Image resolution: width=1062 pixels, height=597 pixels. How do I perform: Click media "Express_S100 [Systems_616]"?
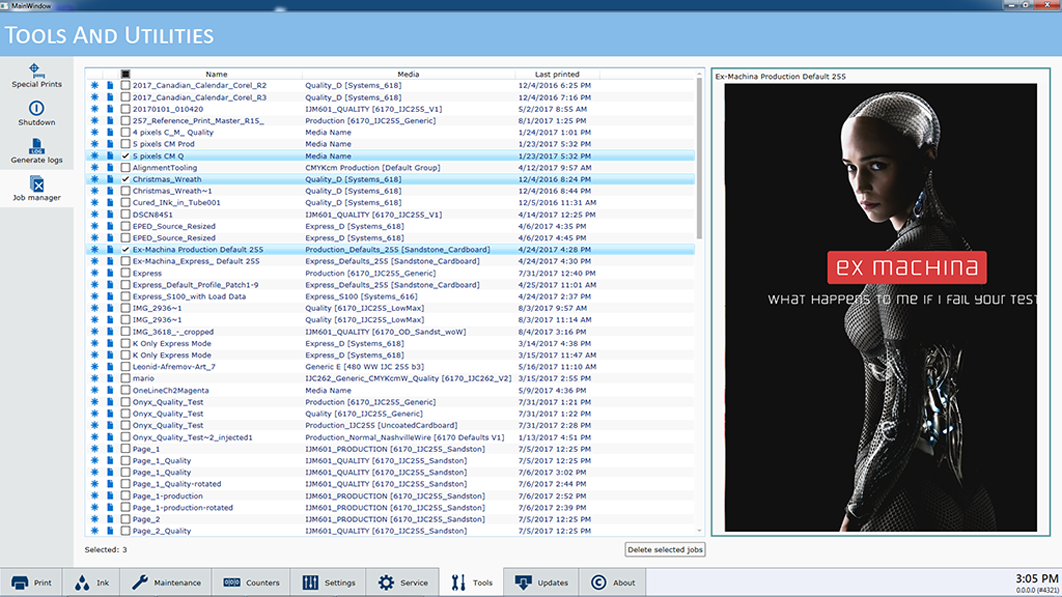[x=361, y=296]
